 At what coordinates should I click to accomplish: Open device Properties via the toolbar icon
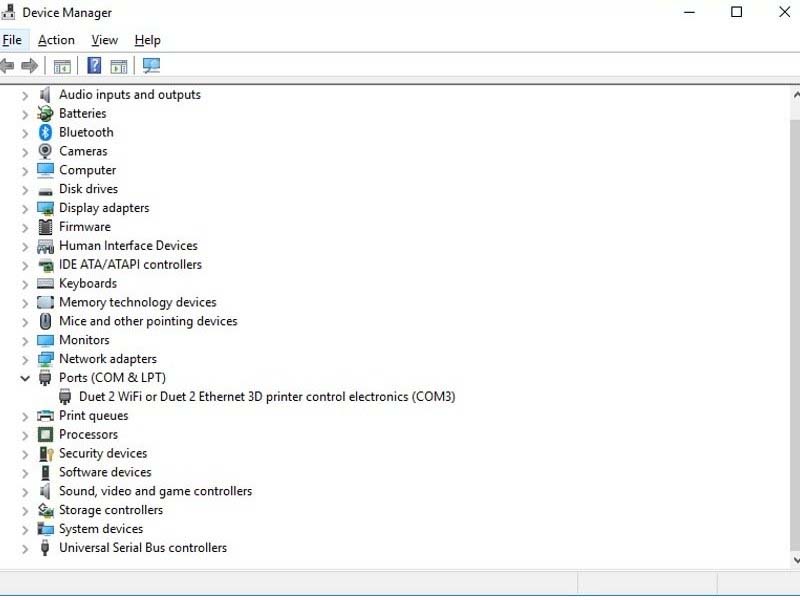[118, 65]
